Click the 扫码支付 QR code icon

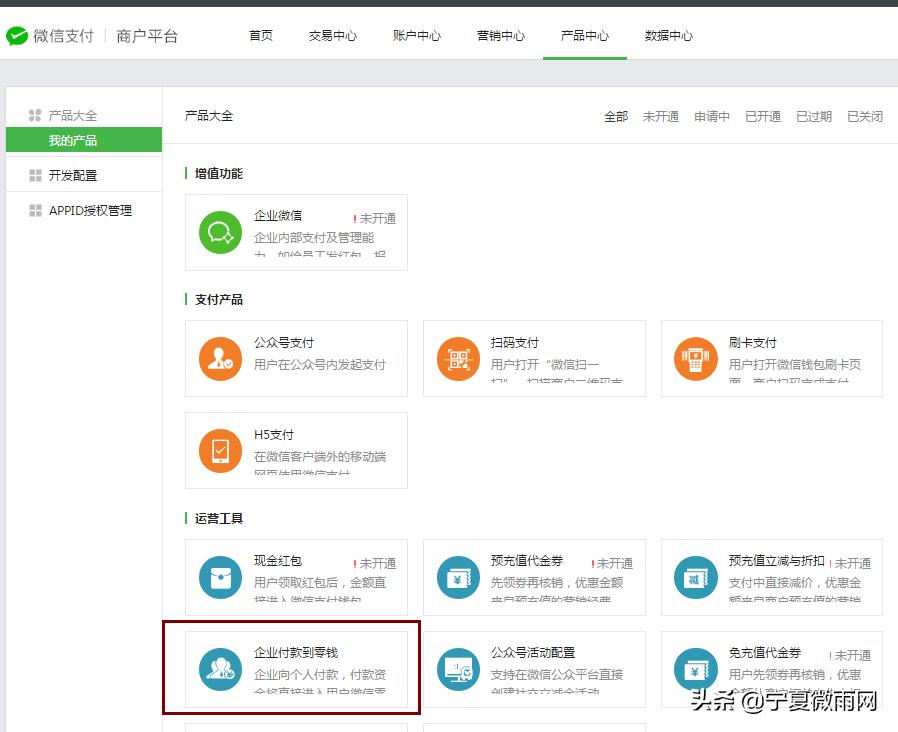(458, 358)
